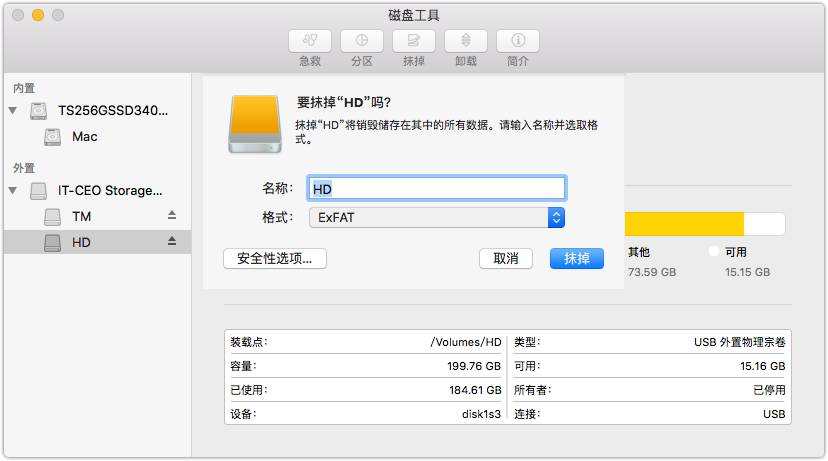The width and height of the screenshot is (828, 461).
Task: Click the yellow storage usage bar
Action: (684, 223)
